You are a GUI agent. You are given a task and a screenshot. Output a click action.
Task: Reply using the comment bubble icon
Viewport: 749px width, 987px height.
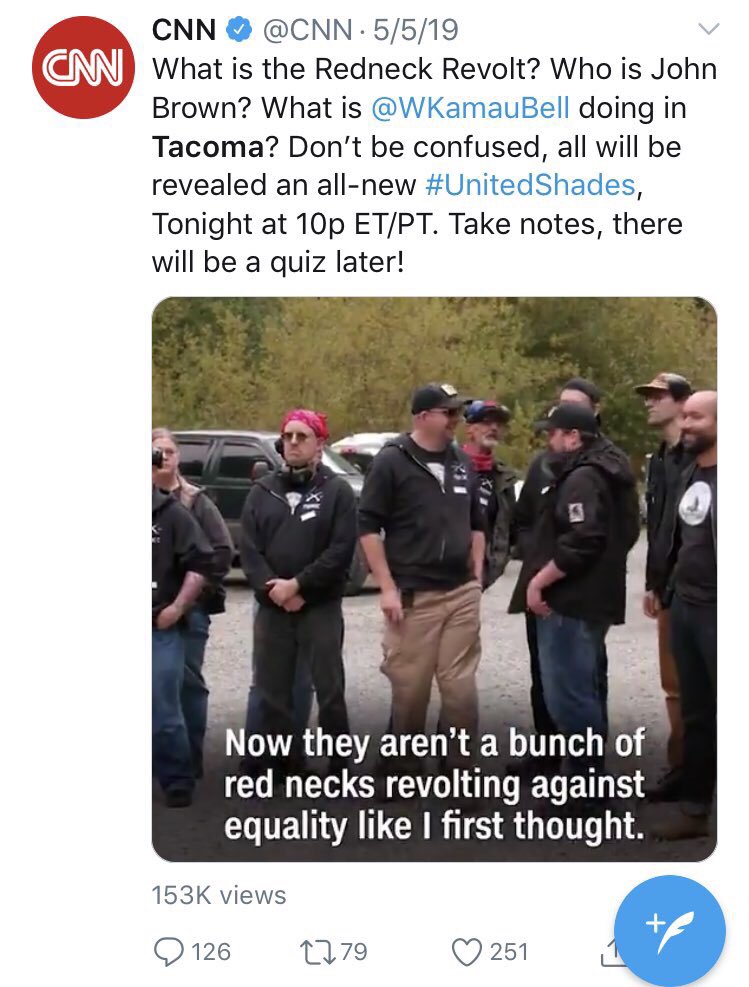point(168,951)
